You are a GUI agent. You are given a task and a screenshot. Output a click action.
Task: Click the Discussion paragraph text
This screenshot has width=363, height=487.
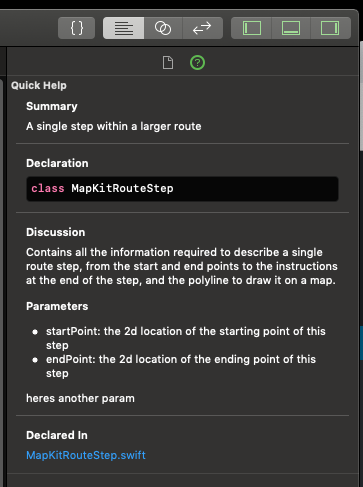click(182, 266)
